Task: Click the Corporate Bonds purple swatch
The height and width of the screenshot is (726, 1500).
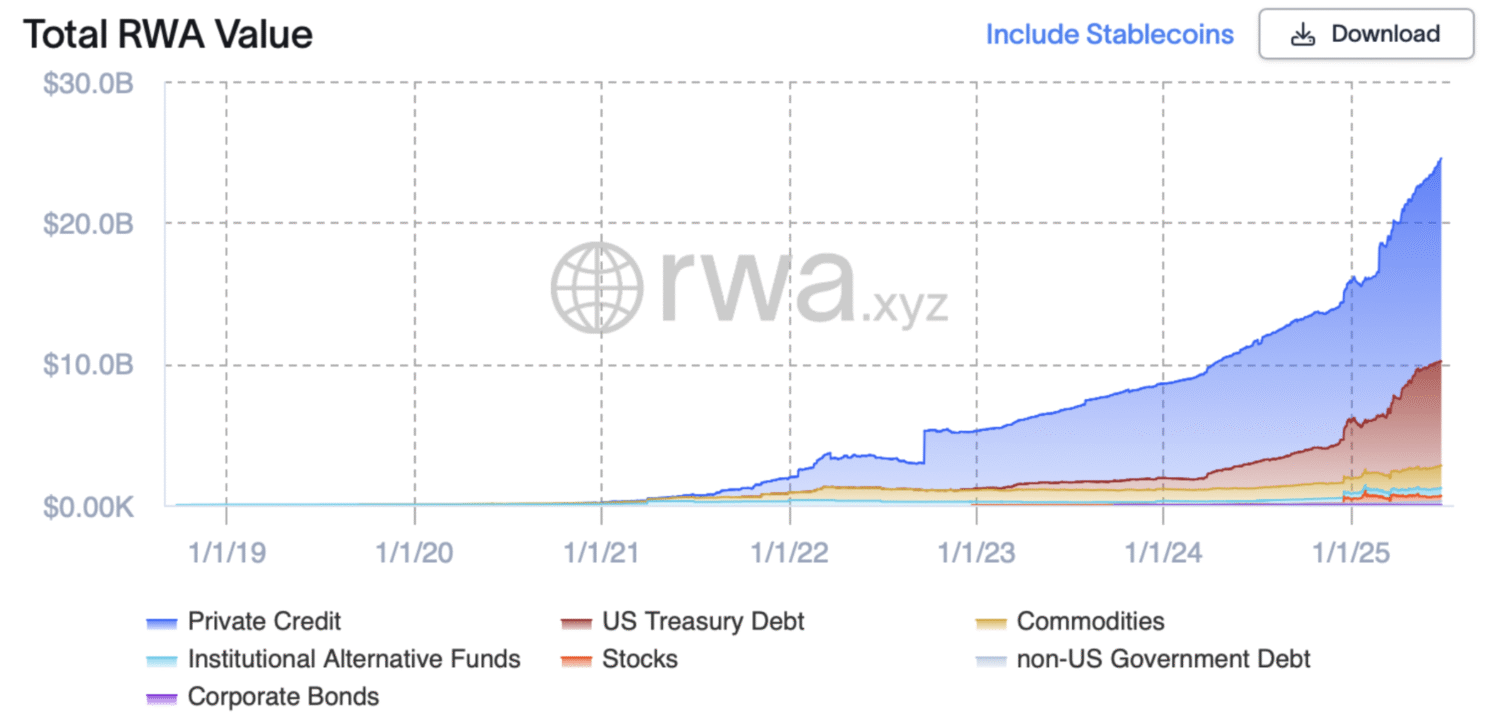Action: coord(161,699)
